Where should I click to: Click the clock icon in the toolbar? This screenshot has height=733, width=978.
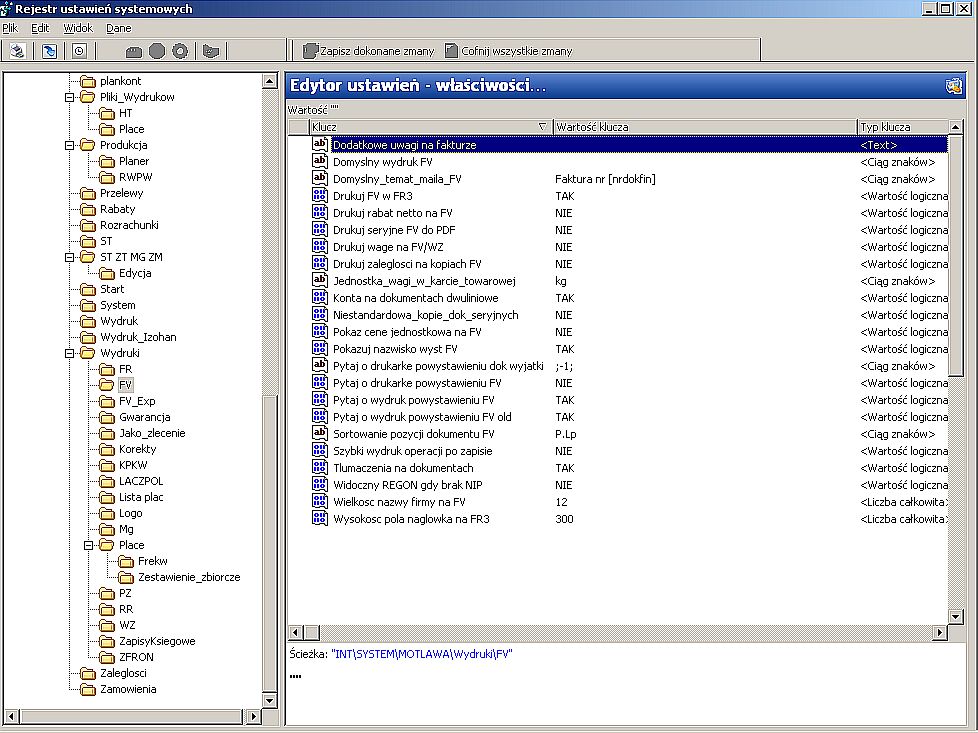pyautogui.click(x=79, y=51)
